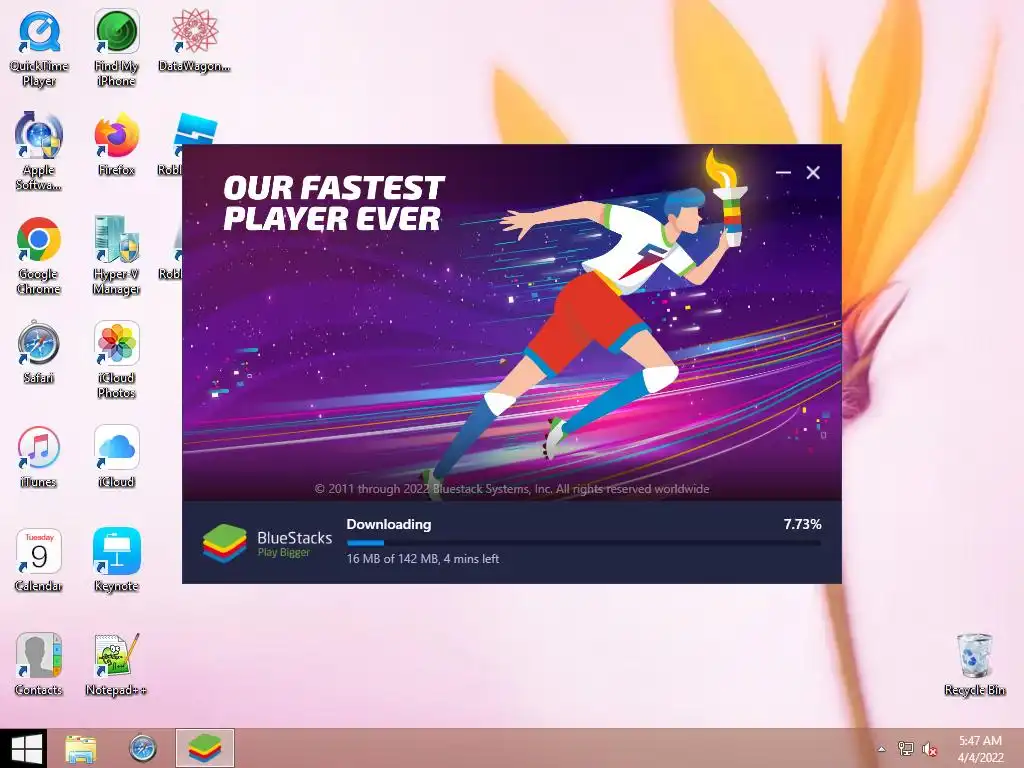Open the iCloud Photos desktop icon
This screenshot has height=768, width=1024.
[x=116, y=360]
